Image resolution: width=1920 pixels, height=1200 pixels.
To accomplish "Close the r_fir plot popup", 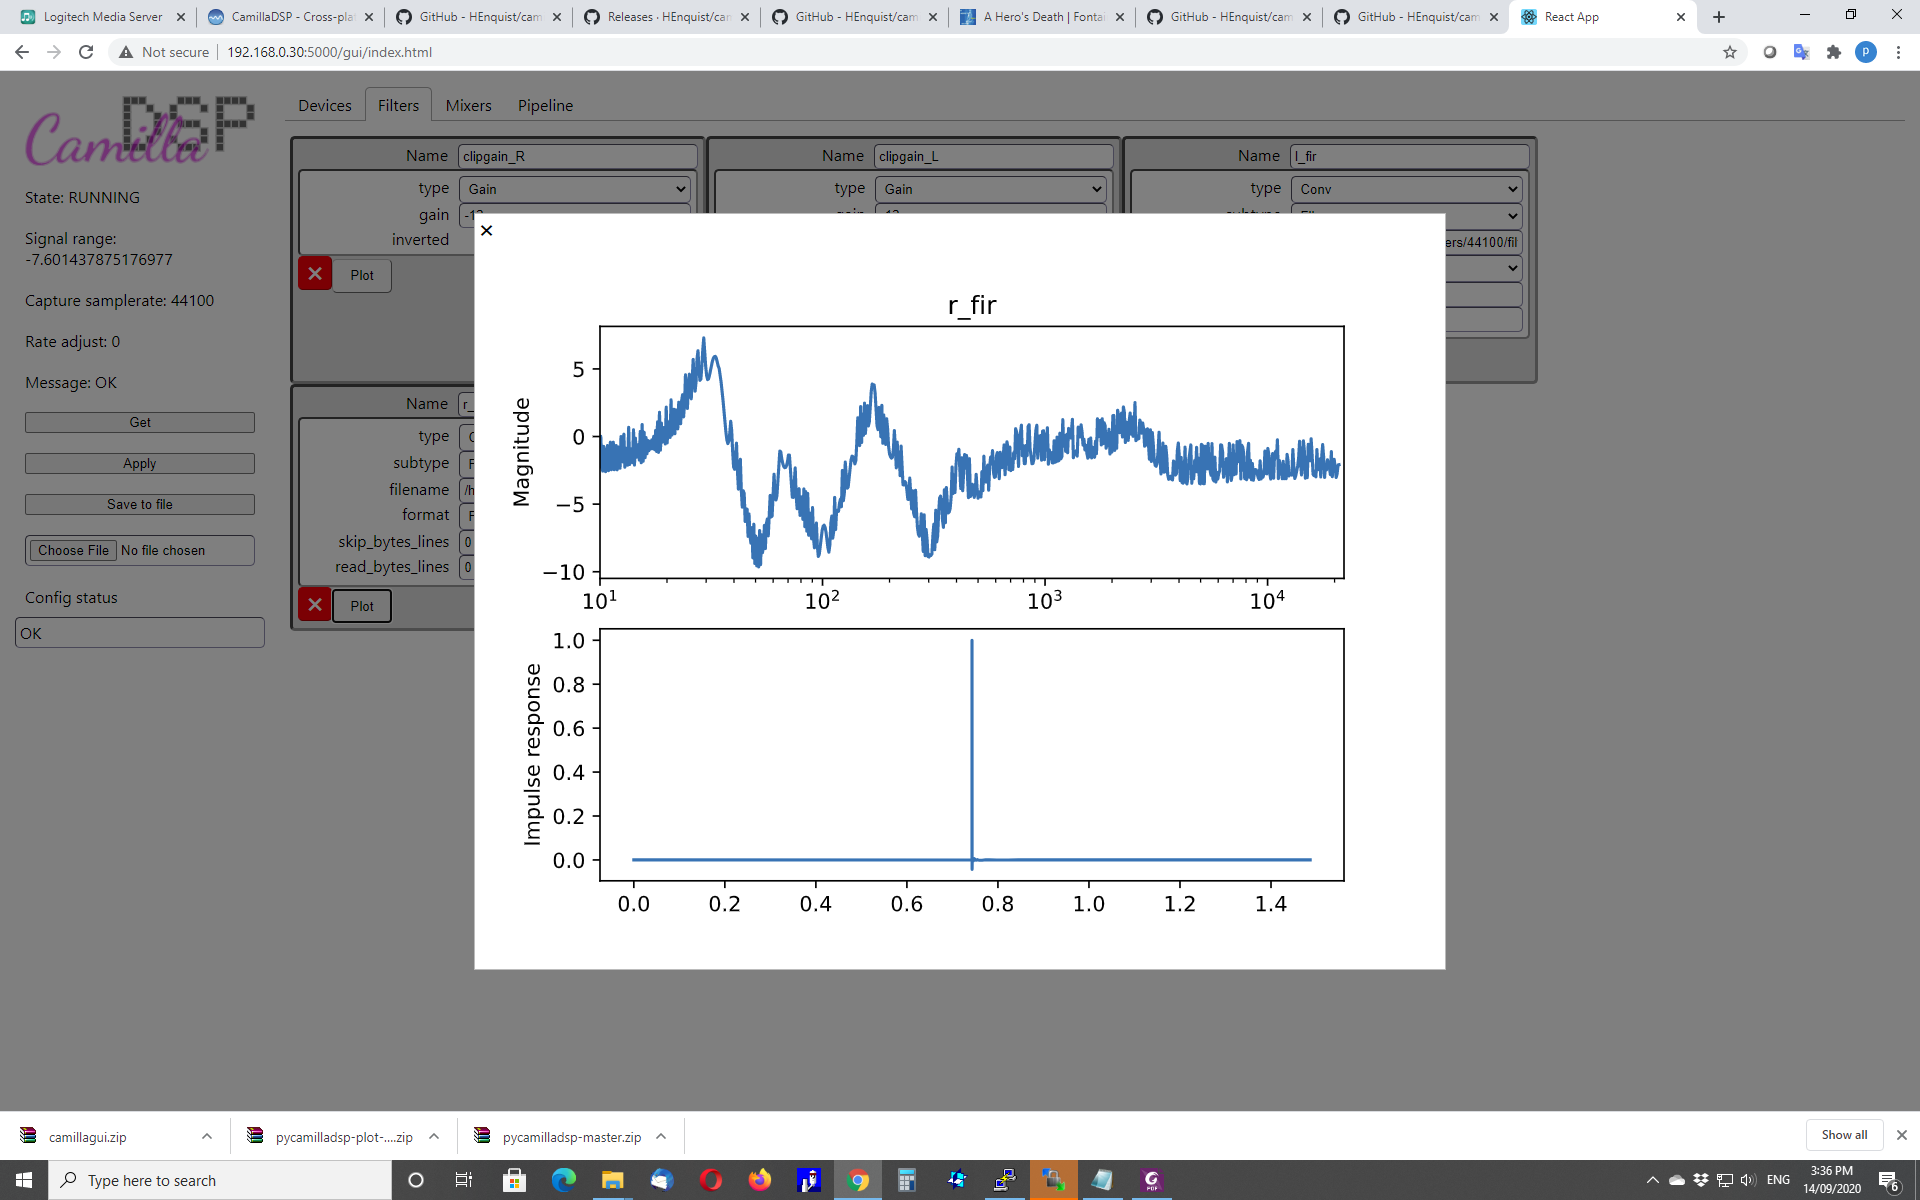I will pyautogui.click(x=487, y=231).
